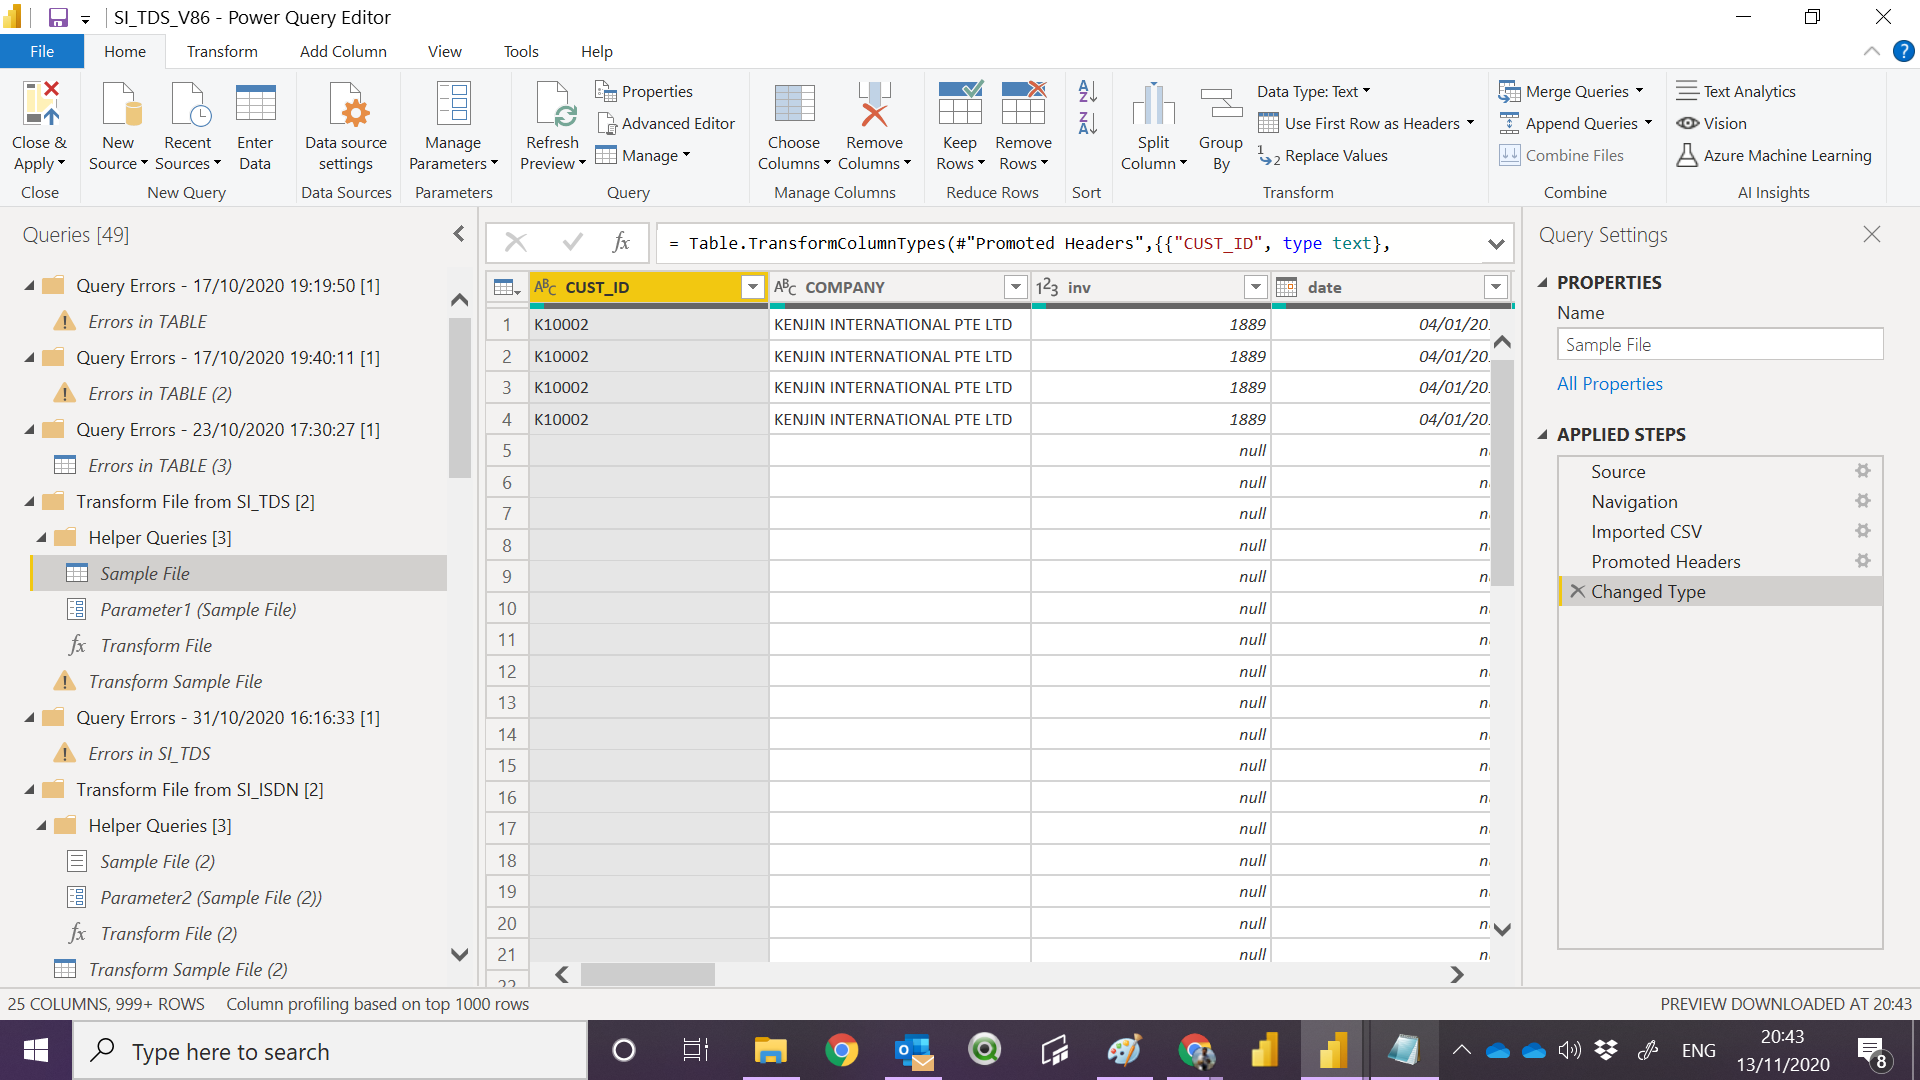Switch to the Transform tab
Image resolution: width=1920 pixels, height=1080 pixels.
[x=222, y=51]
